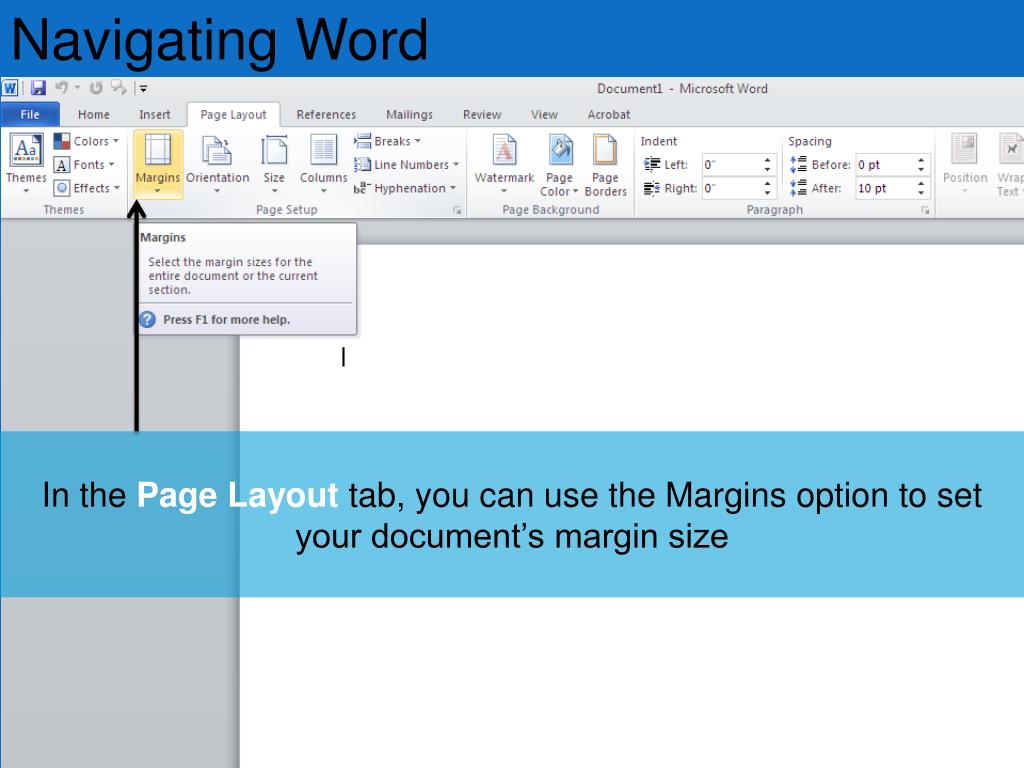Click the Spacing Before field
The image size is (1024, 768).
884,165
